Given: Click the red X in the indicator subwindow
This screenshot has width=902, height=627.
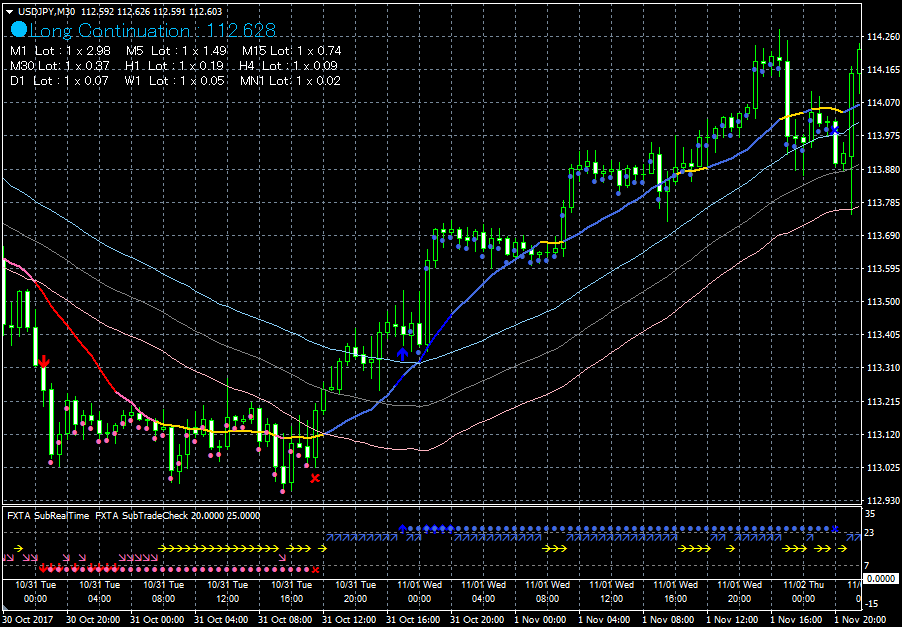Looking at the screenshot, I should pos(316,569).
